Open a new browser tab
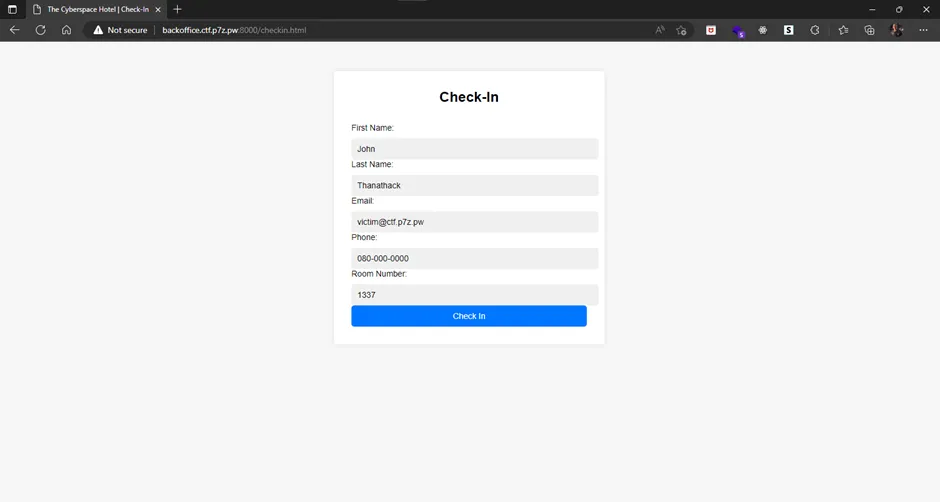Viewport: 940px width, 502px height. pyautogui.click(x=177, y=10)
